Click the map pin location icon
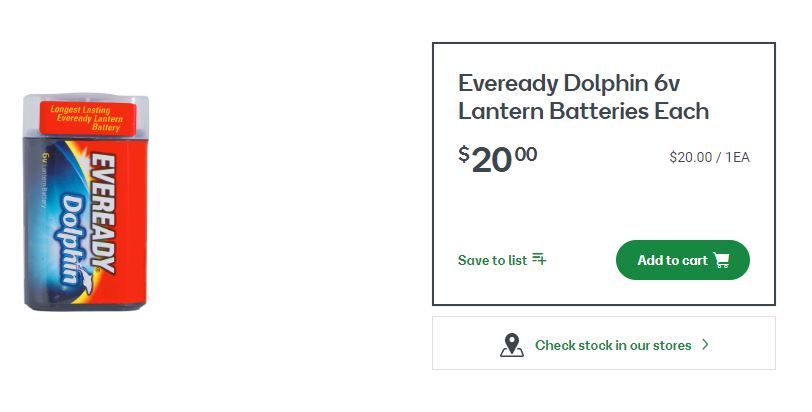 pos(511,345)
